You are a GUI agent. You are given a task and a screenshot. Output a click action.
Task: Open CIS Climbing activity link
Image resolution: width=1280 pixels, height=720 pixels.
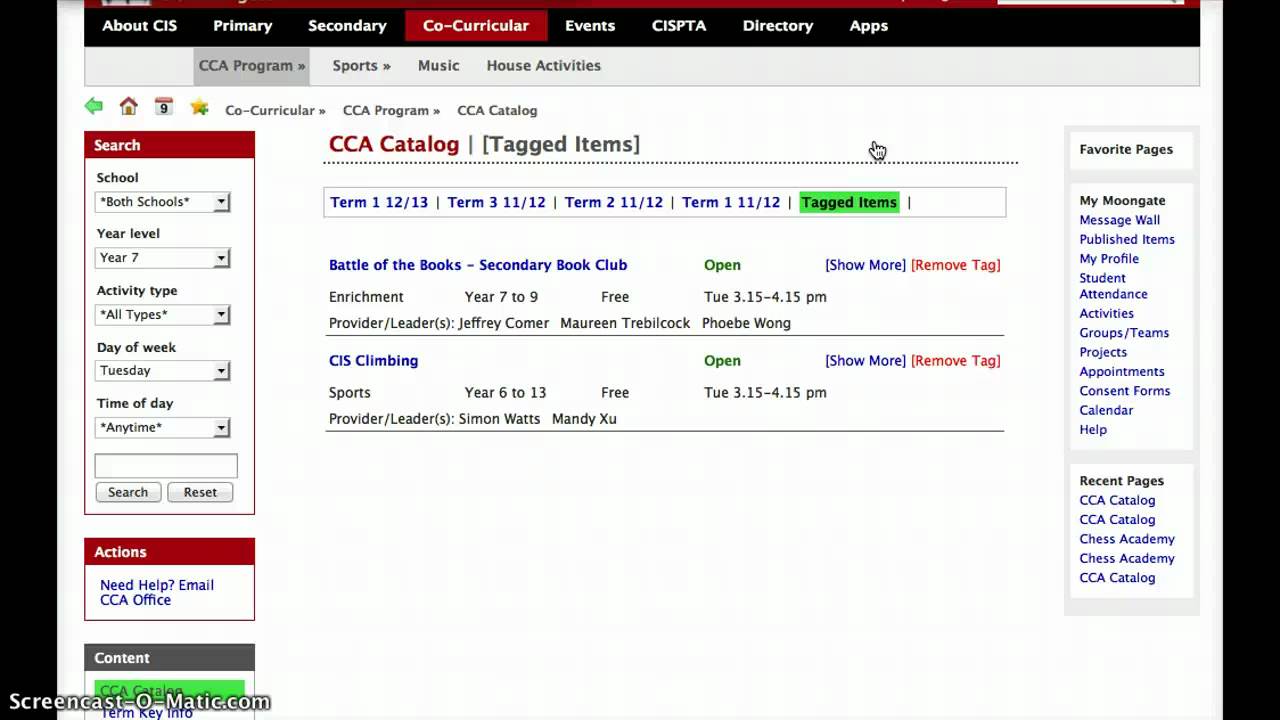click(374, 361)
